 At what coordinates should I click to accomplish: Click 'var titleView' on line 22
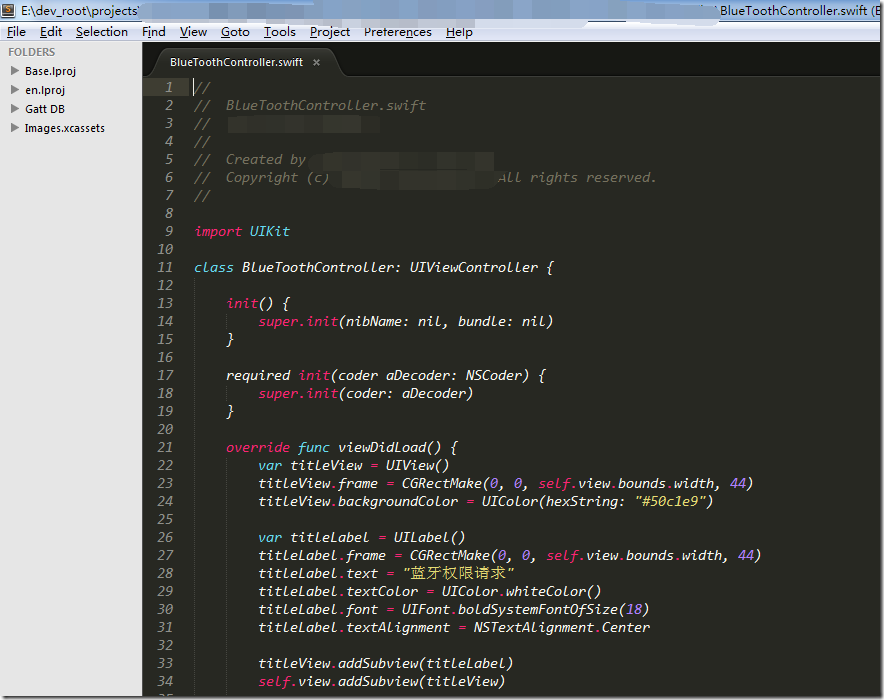(310, 466)
